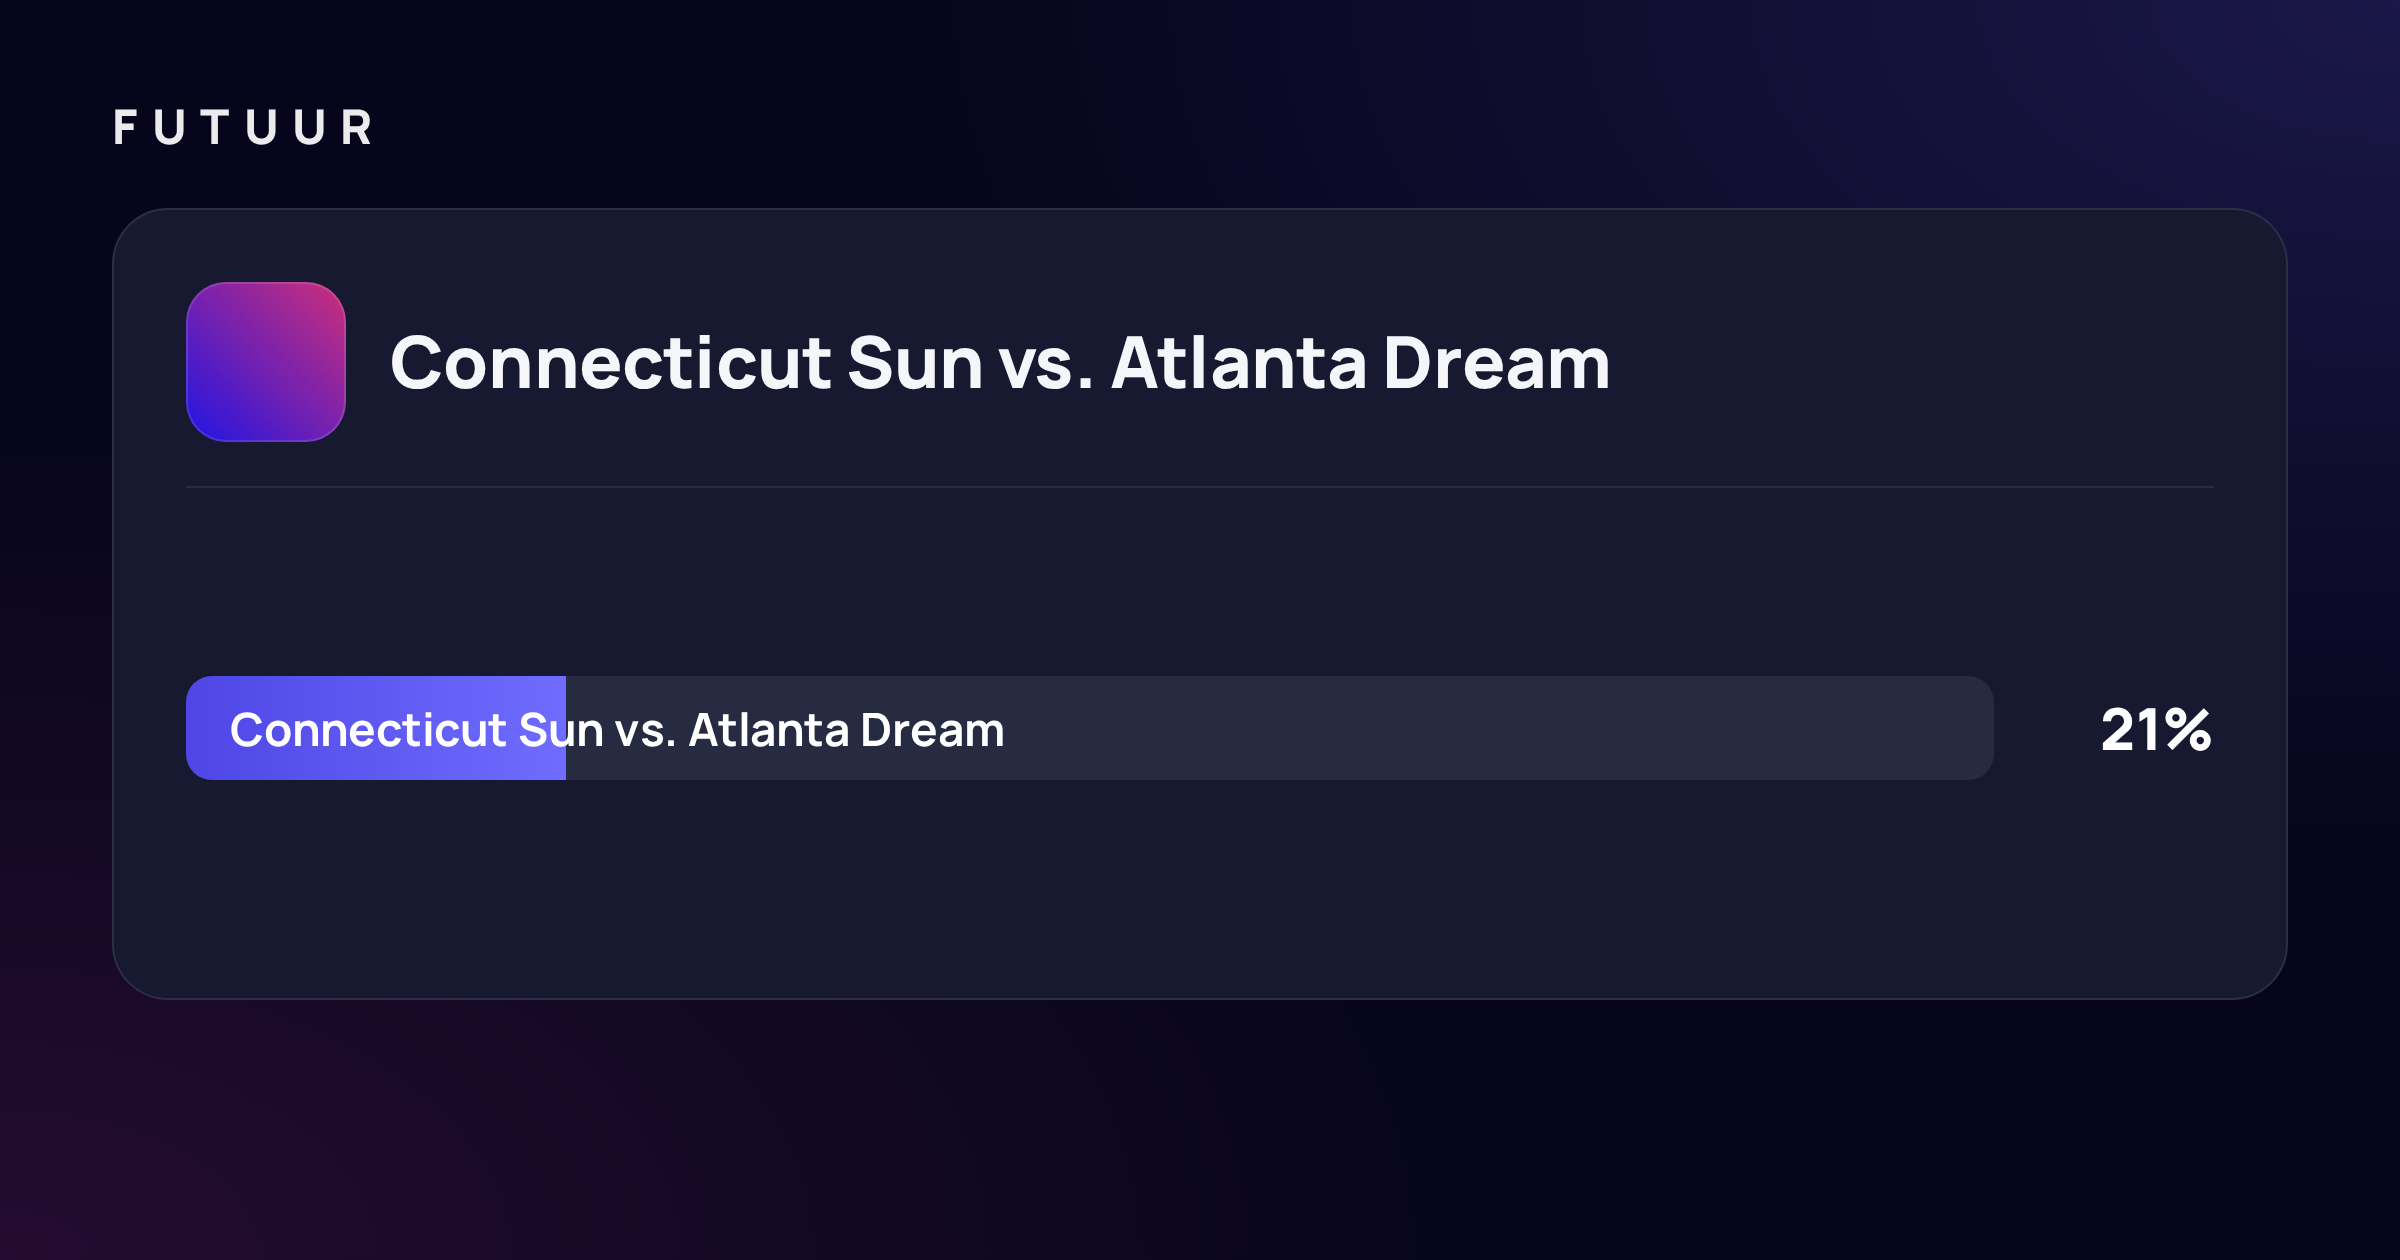Click Atlanta Dream text inside the bar
Image resolution: width=2400 pixels, height=1260 pixels.
tap(846, 730)
